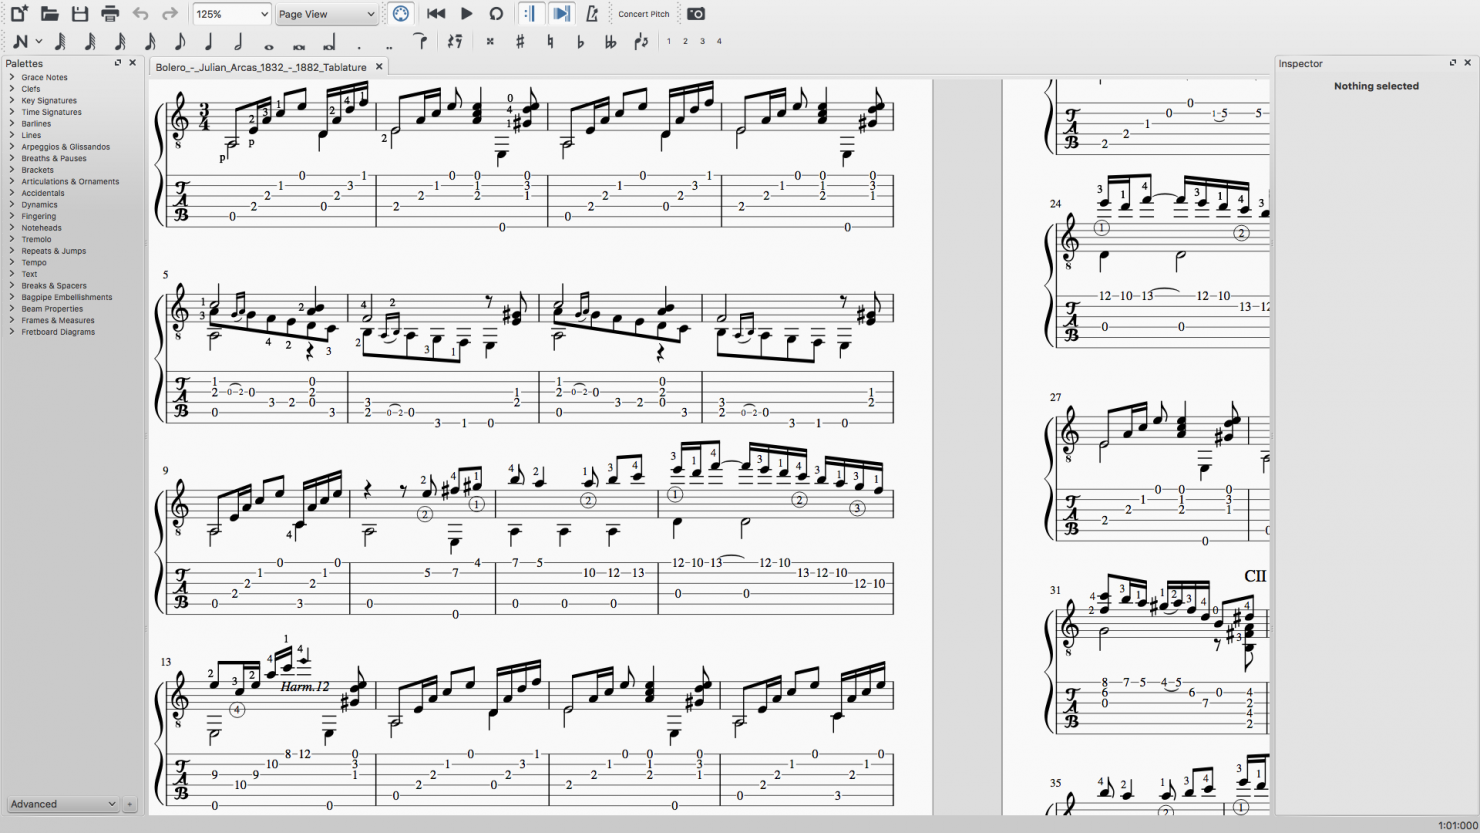The image size is (1480, 833).
Task: Select the 64th note duration
Action: pos(59,43)
